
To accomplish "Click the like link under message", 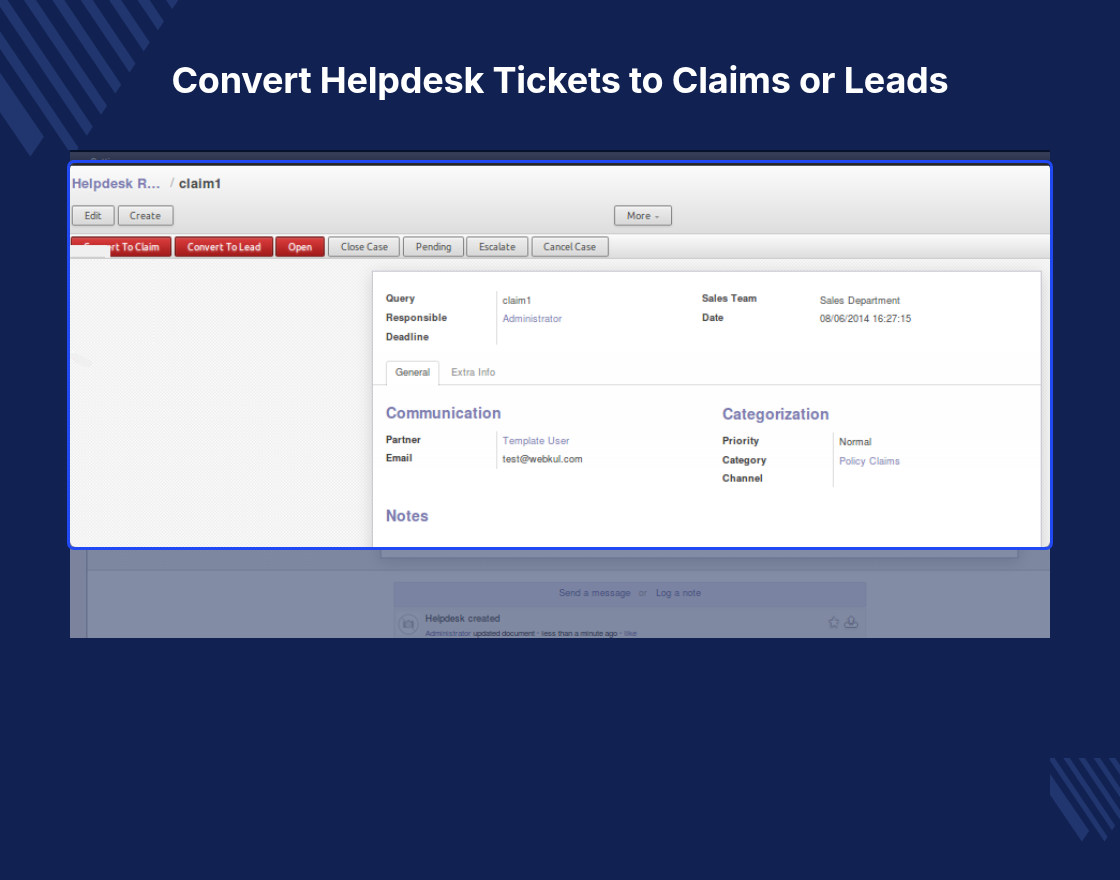I will point(630,634).
